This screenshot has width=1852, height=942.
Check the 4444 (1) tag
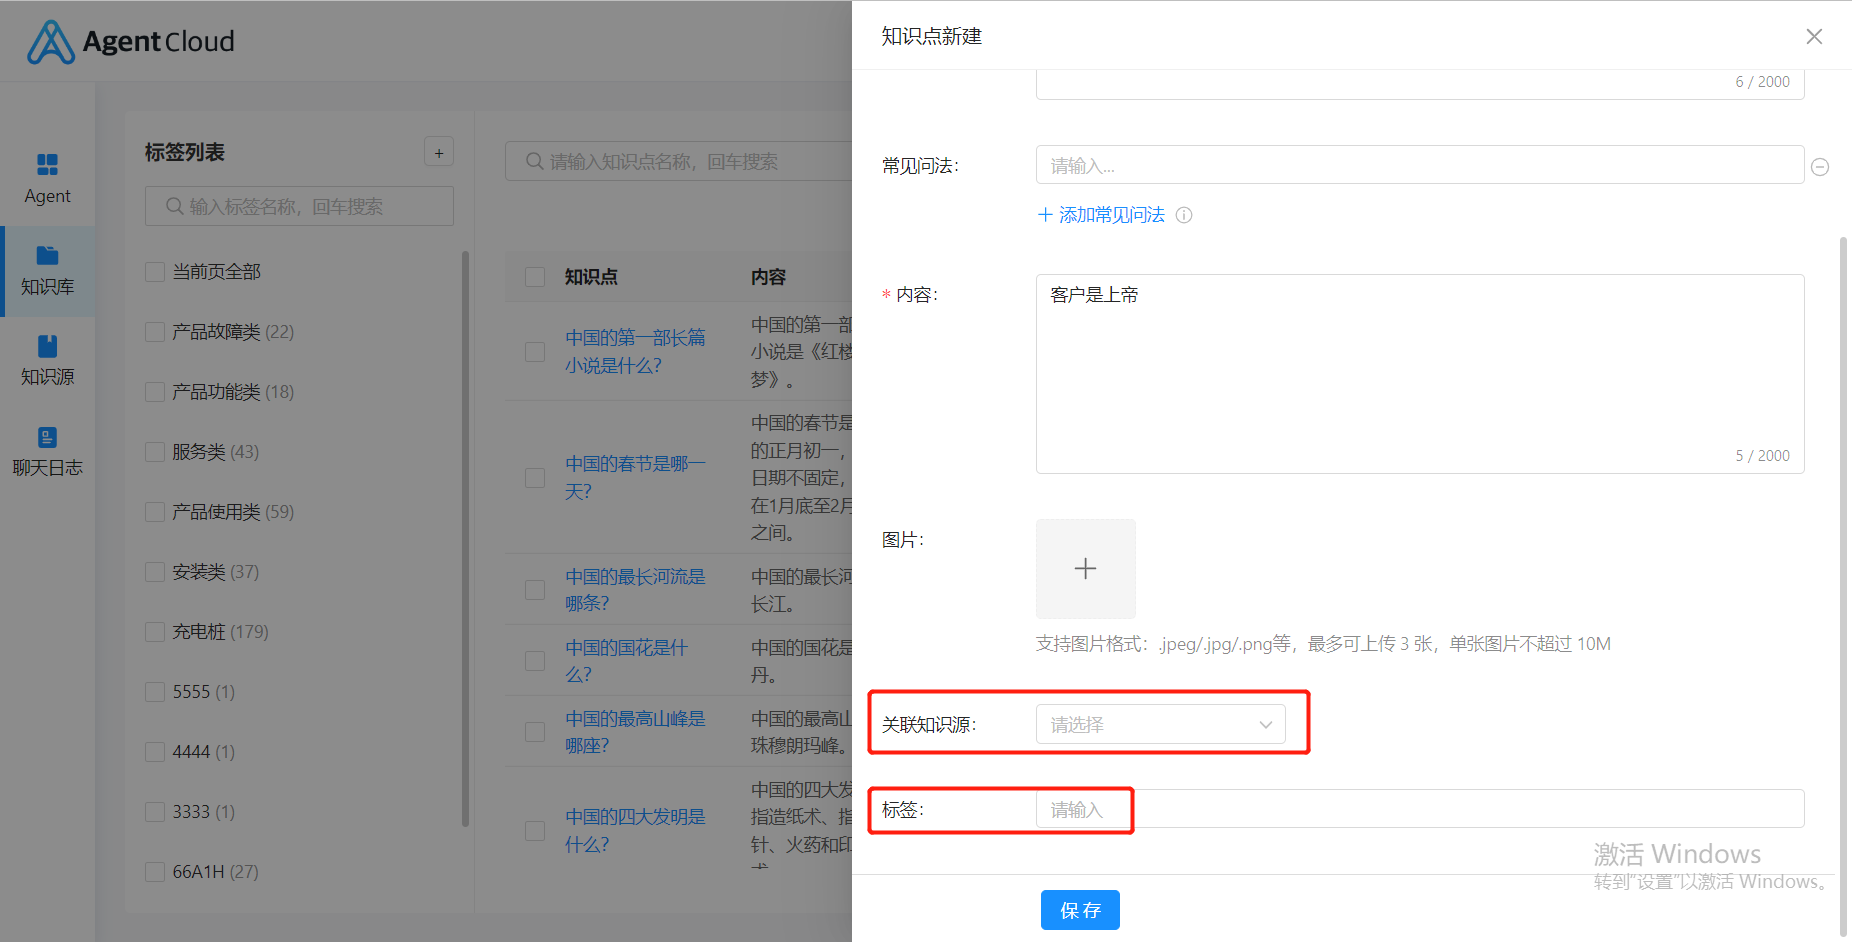click(x=155, y=752)
